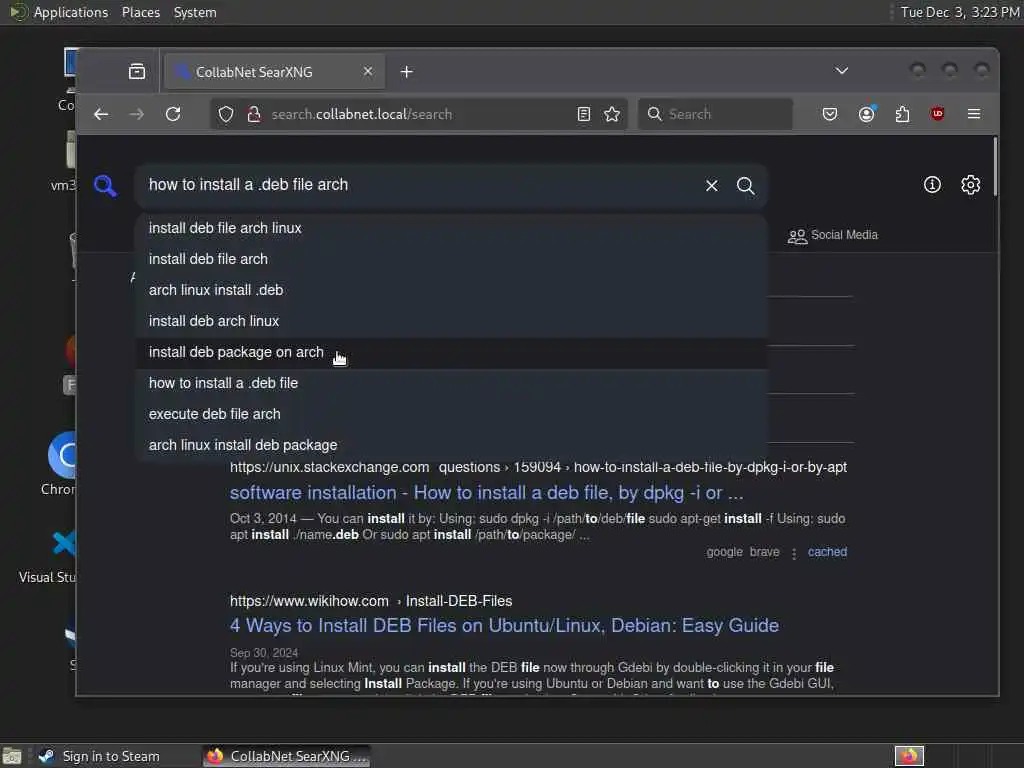
Task: Open the Pocket save icon
Action: (830, 114)
